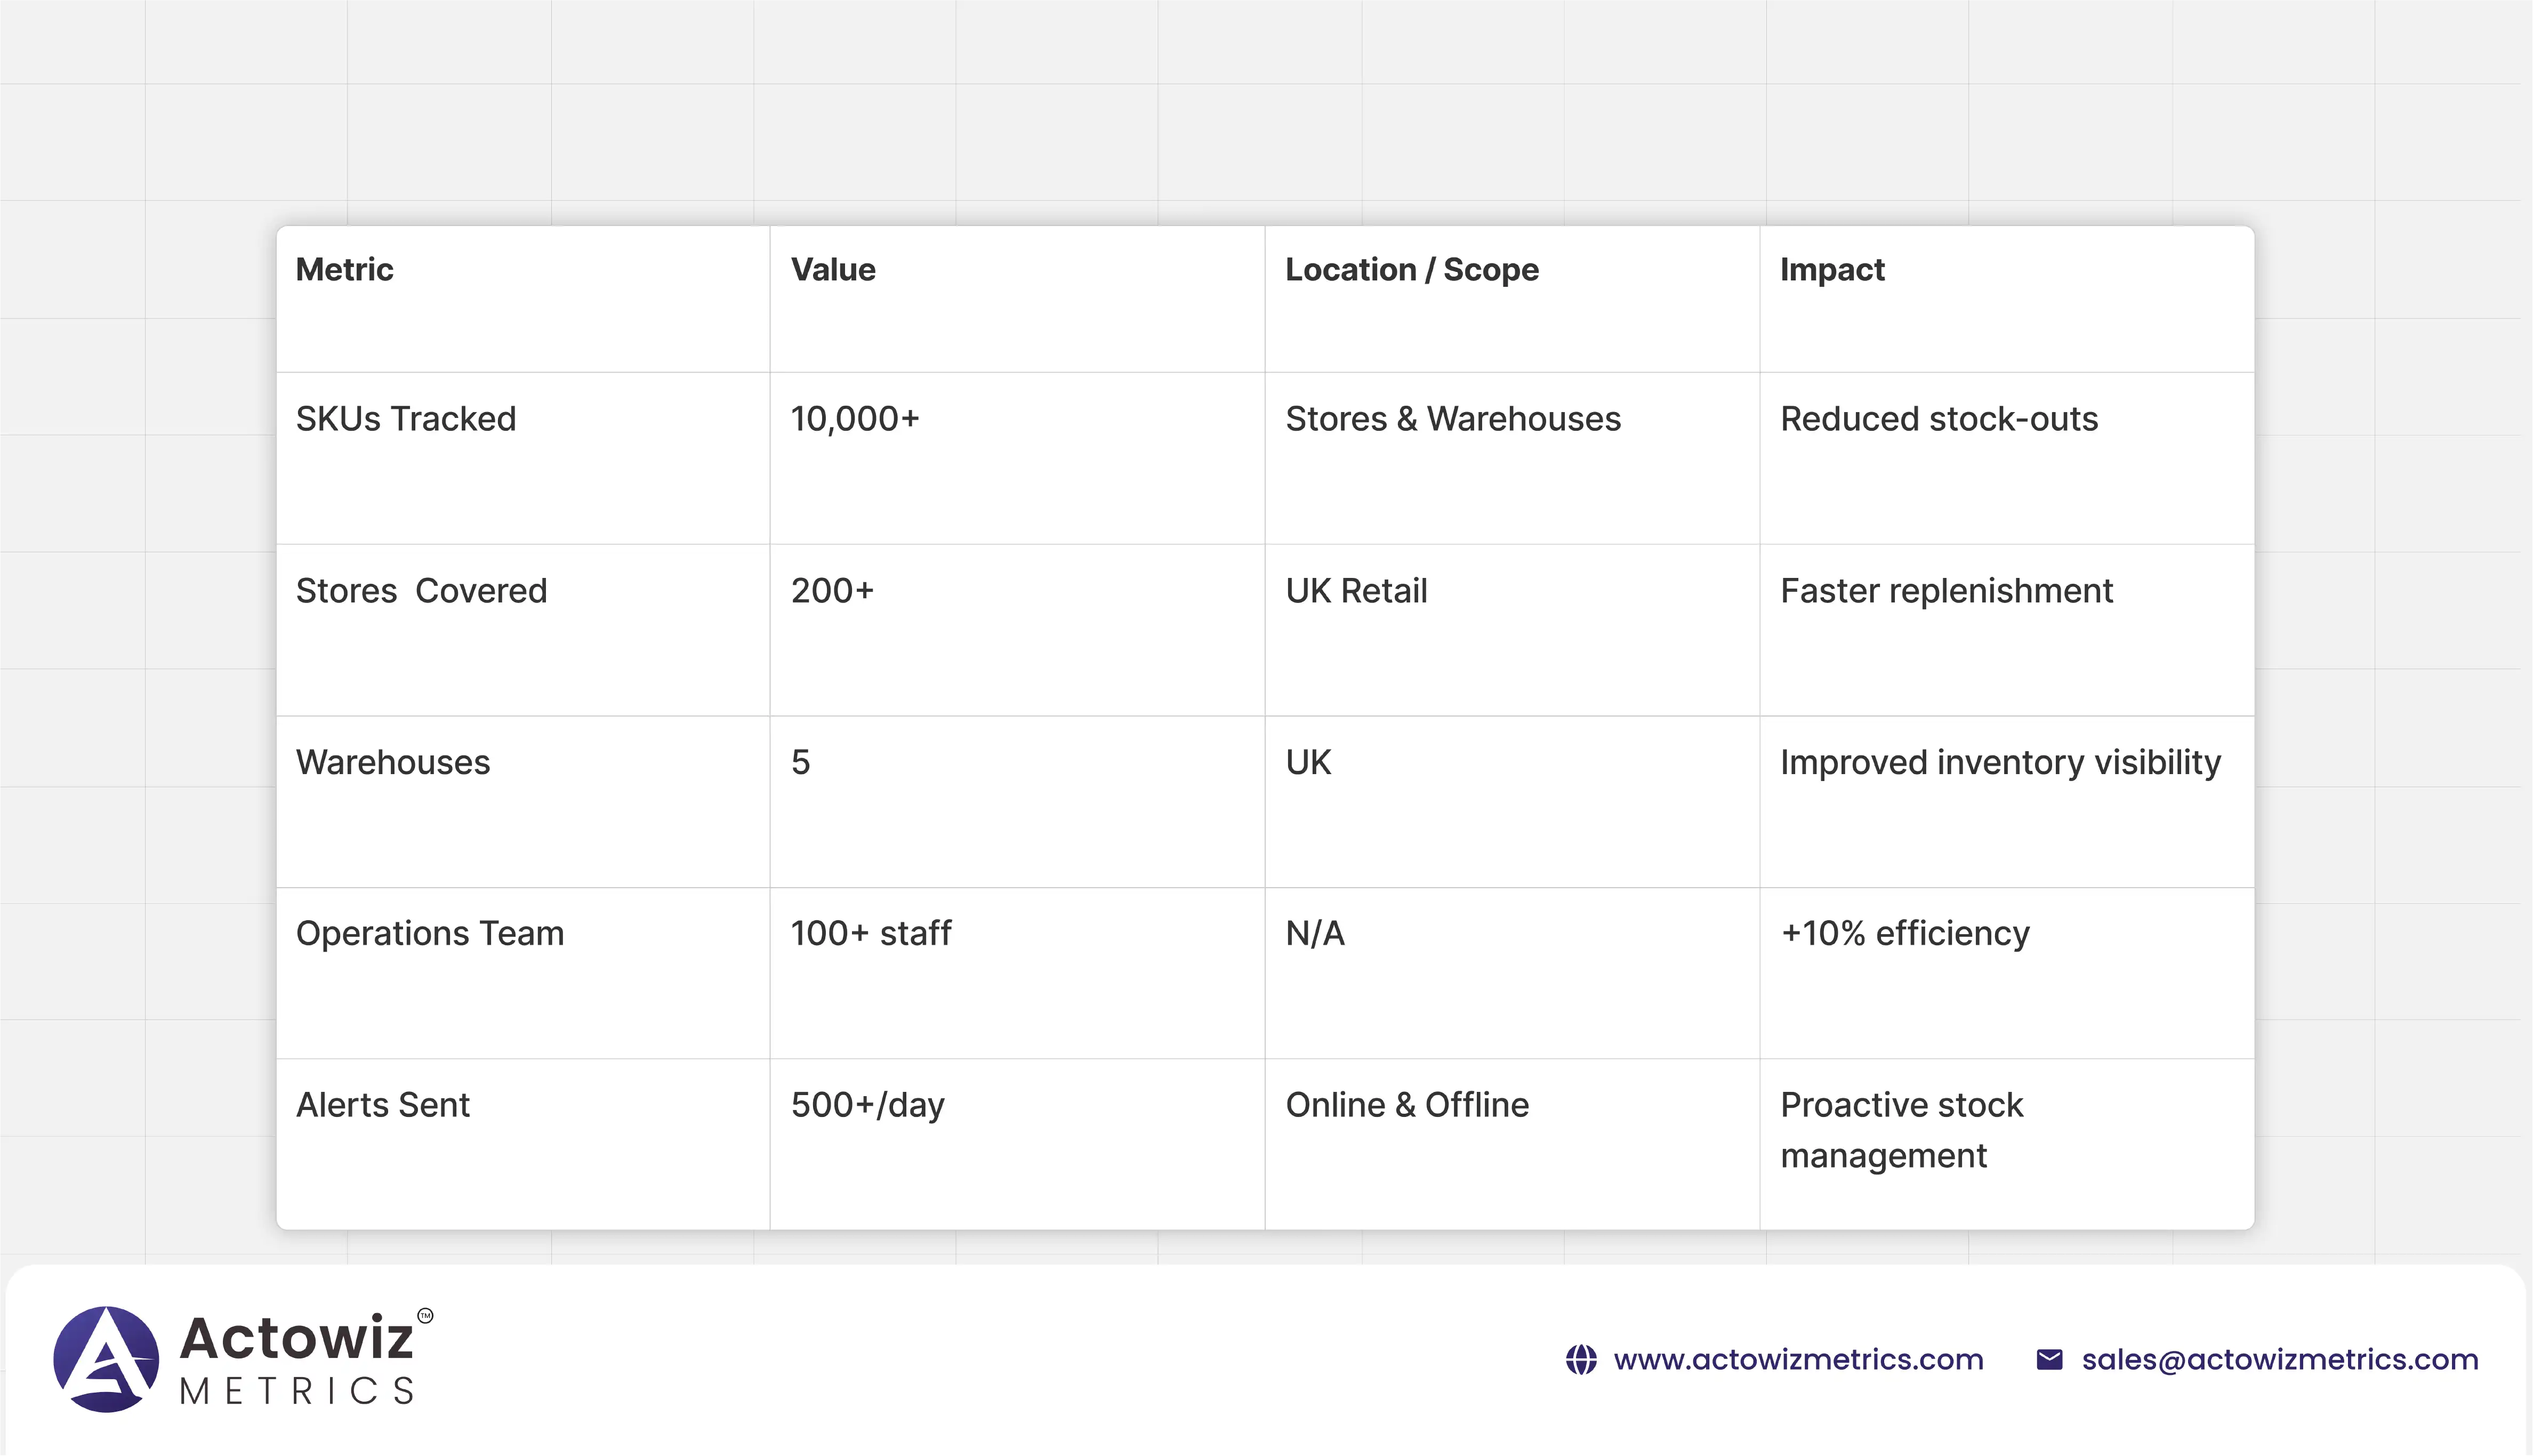Viewport: 2533px width, 1456px height.
Task: Click the Stores & Warehouses cell
Action: tap(1452, 419)
